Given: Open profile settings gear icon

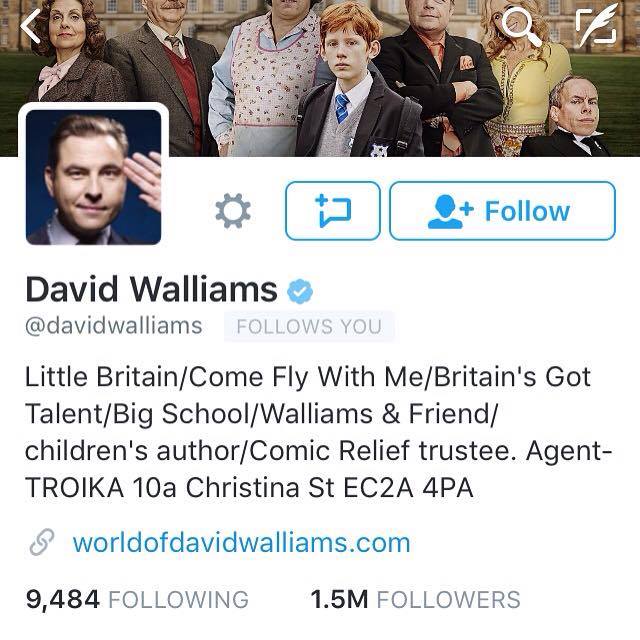Looking at the screenshot, I should click(233, 211).
